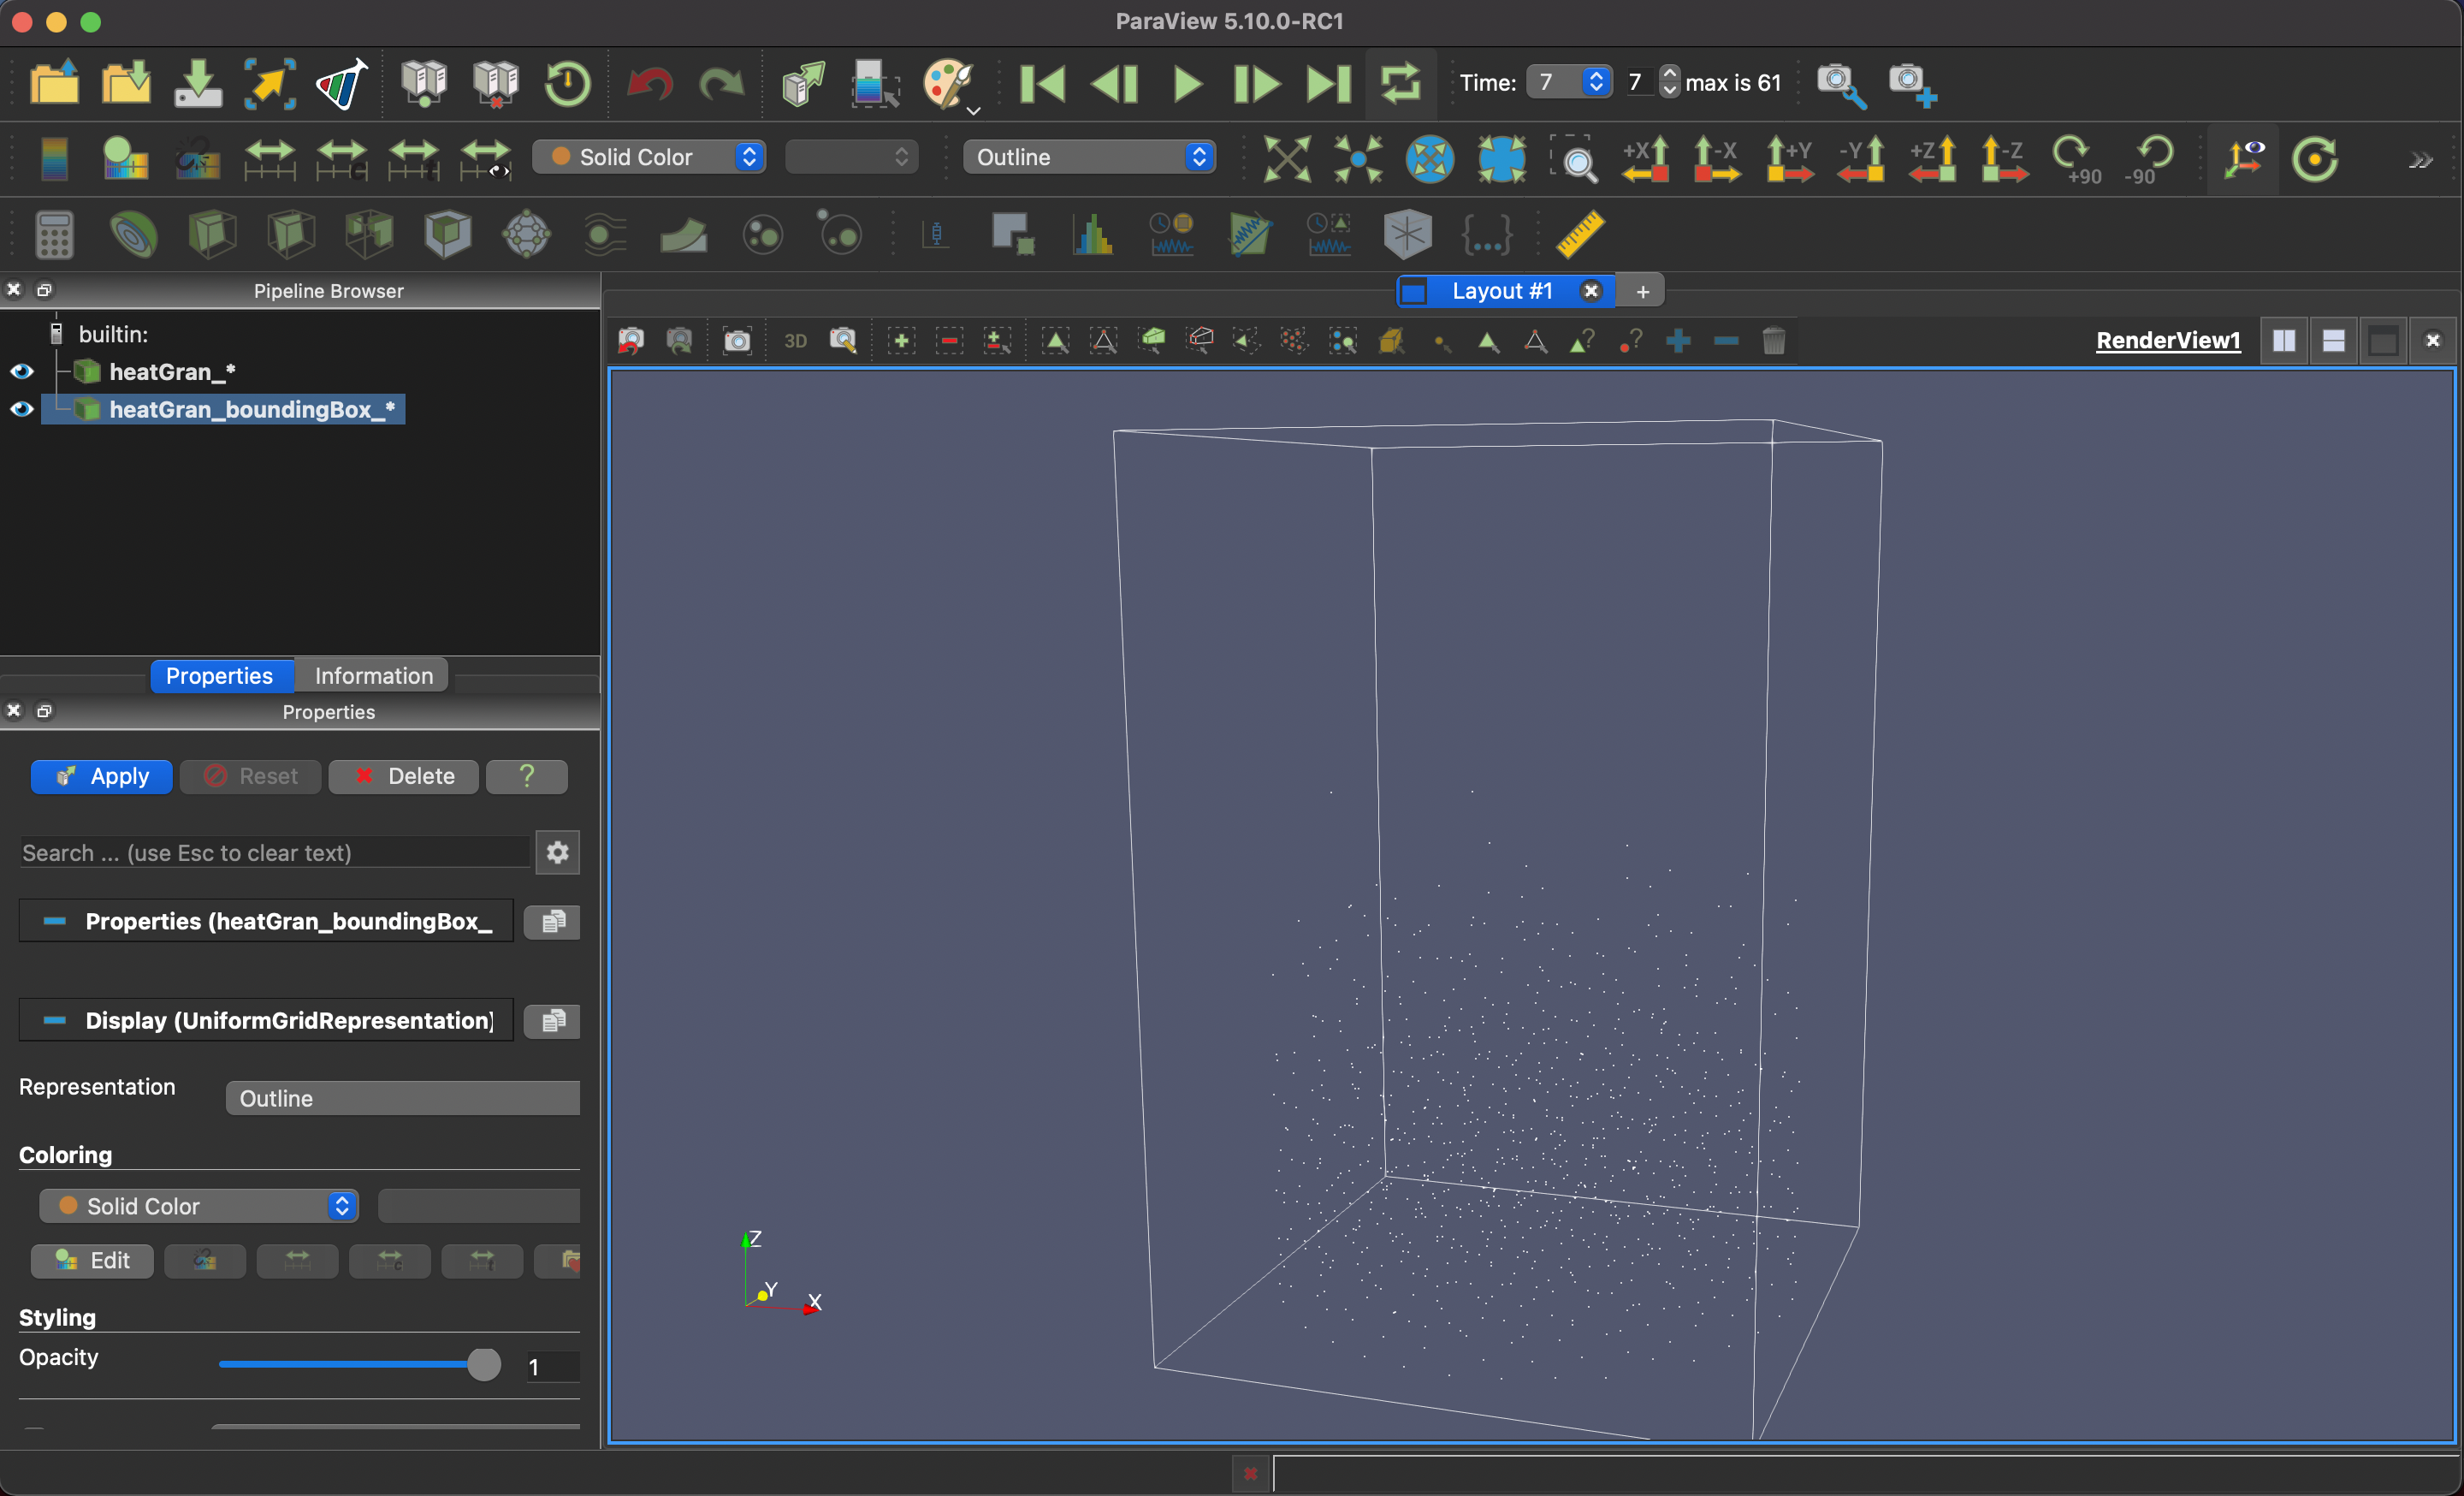The height and width of the screenshot is (1496, 2464).
Task: Select the Calculator filter icon
Action: (54, 234)
